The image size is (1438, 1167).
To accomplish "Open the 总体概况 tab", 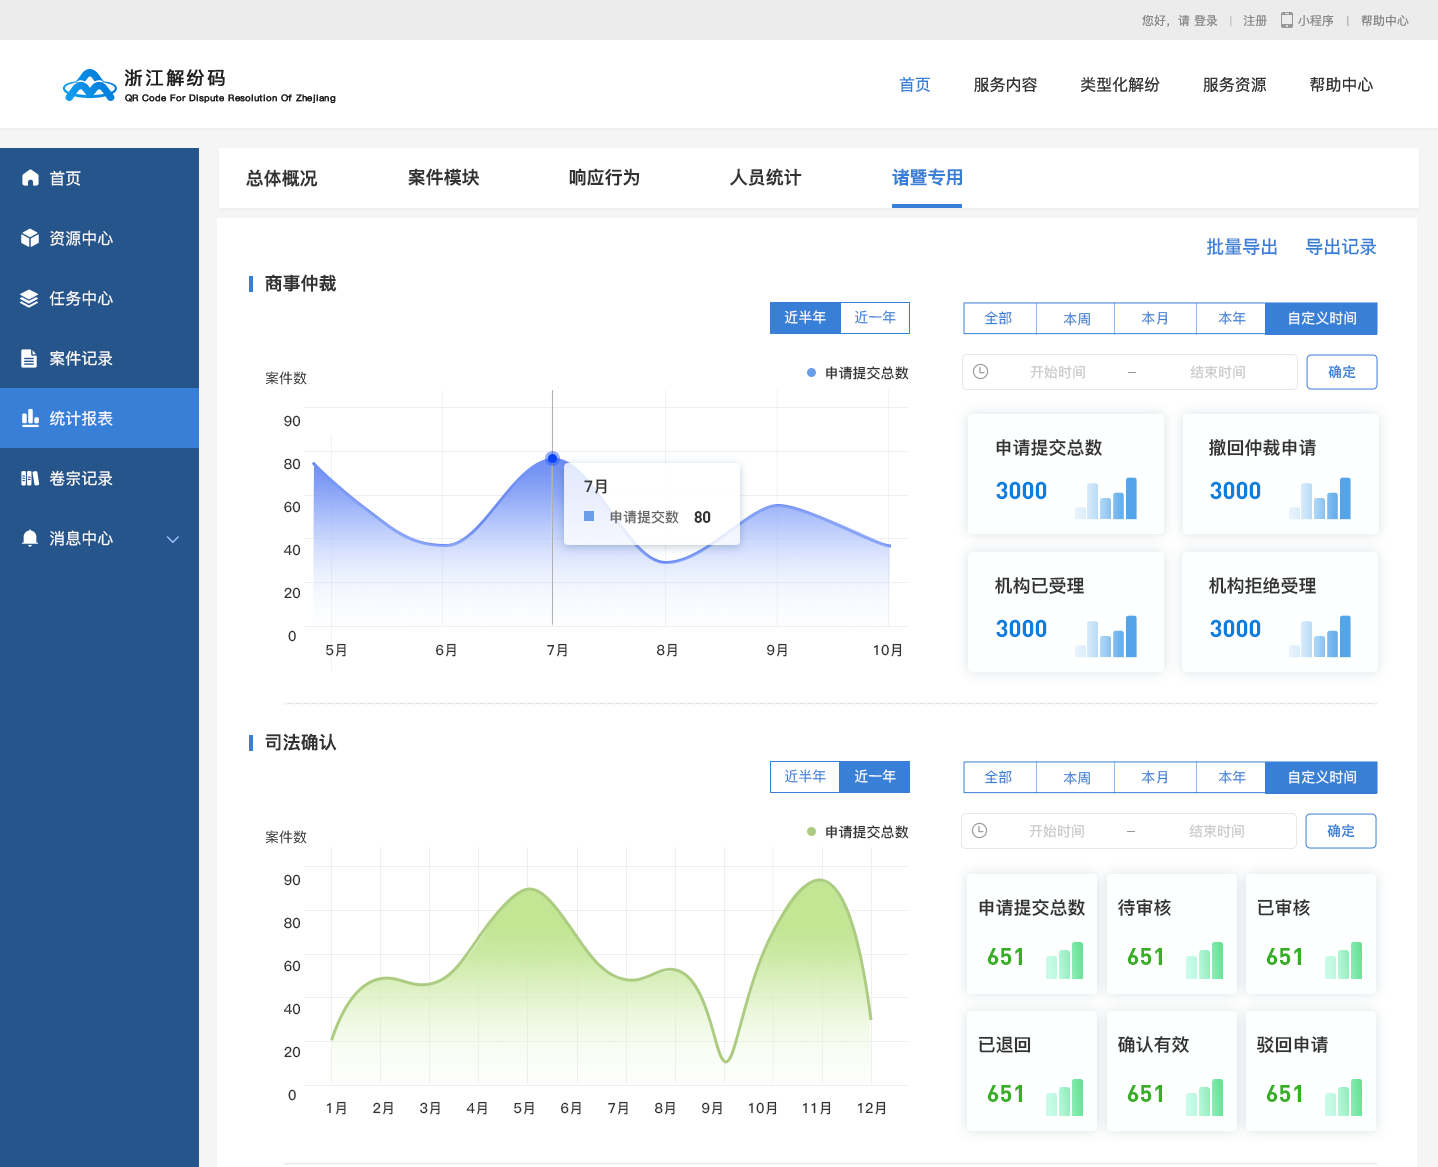I will [x=281, y=178].
